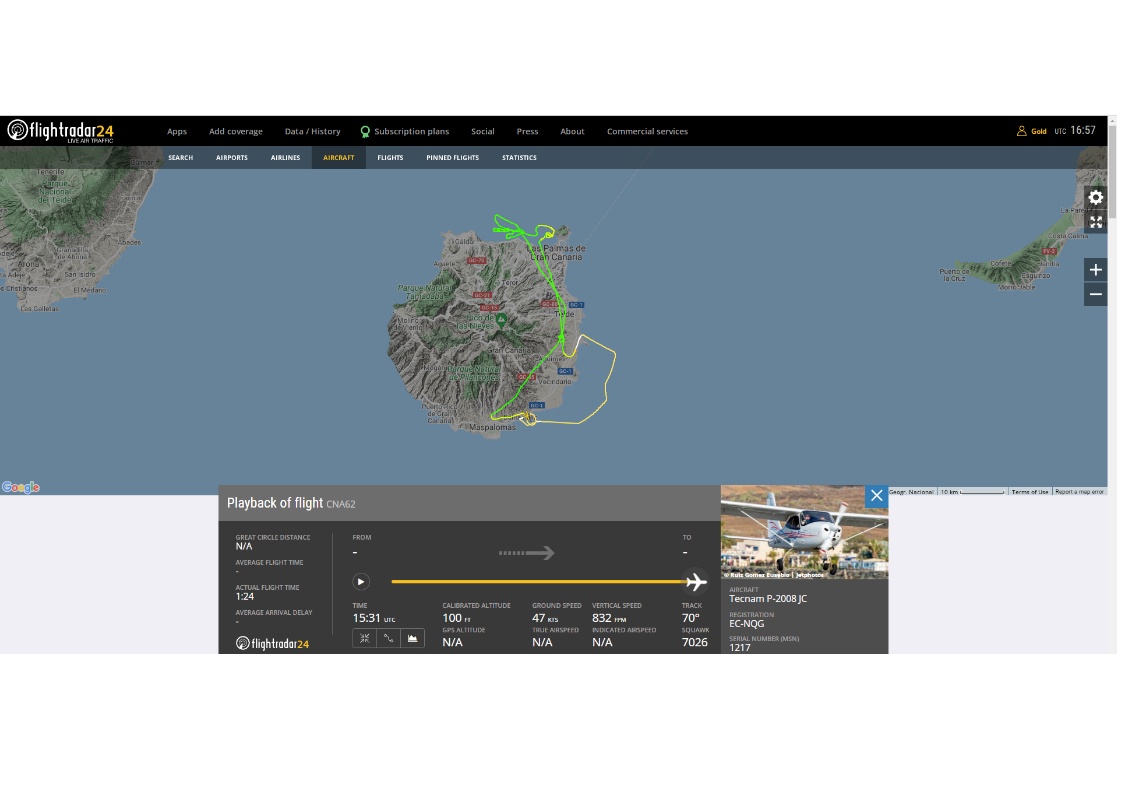Click Report a map error link
1123x794 pixels.
click(x=1079, y=492)
